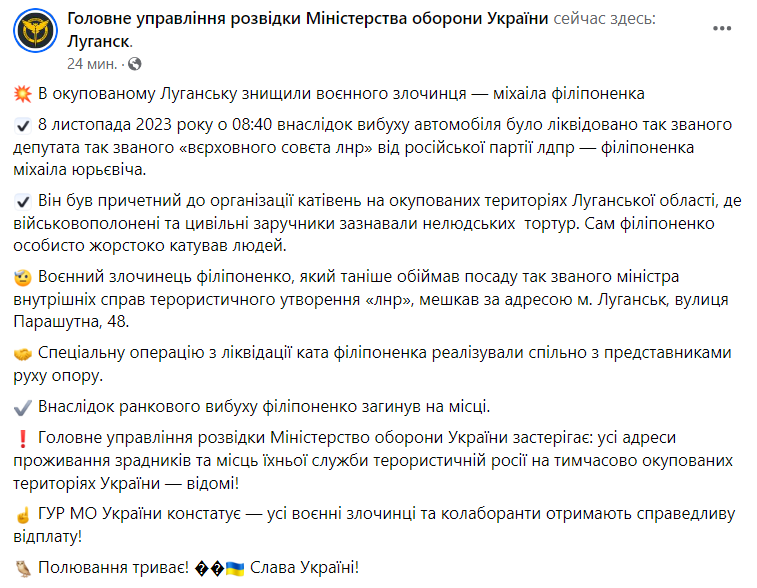Click the handshake emoji before 'Спеціальну операцію'
757x588 pixels.
click(23, 353)
